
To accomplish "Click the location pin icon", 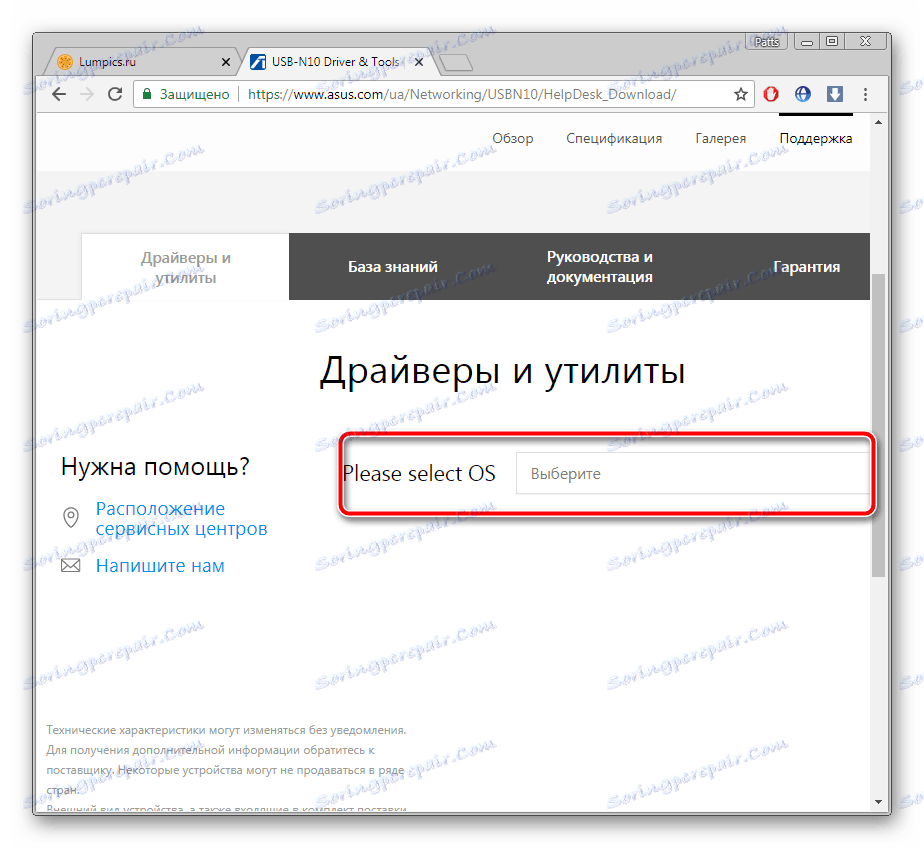I will click(71, 517).
